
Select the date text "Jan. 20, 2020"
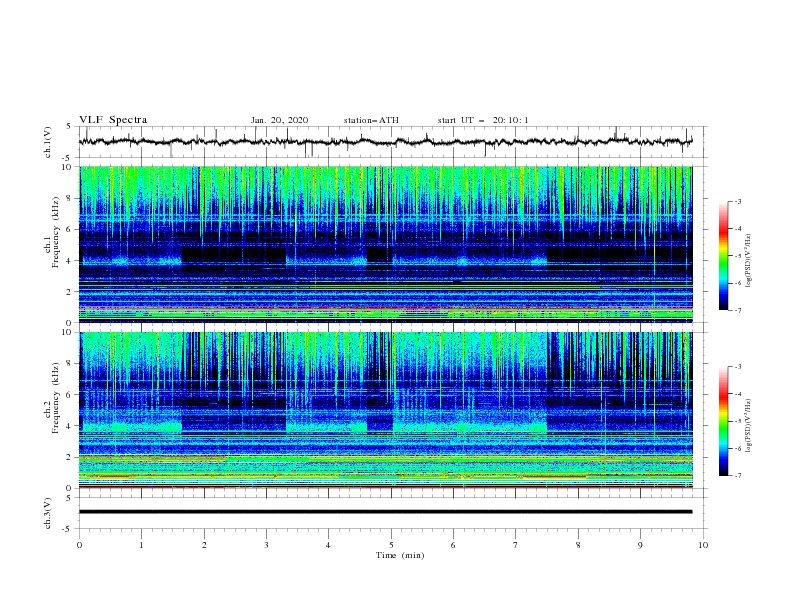pos(279,120)
